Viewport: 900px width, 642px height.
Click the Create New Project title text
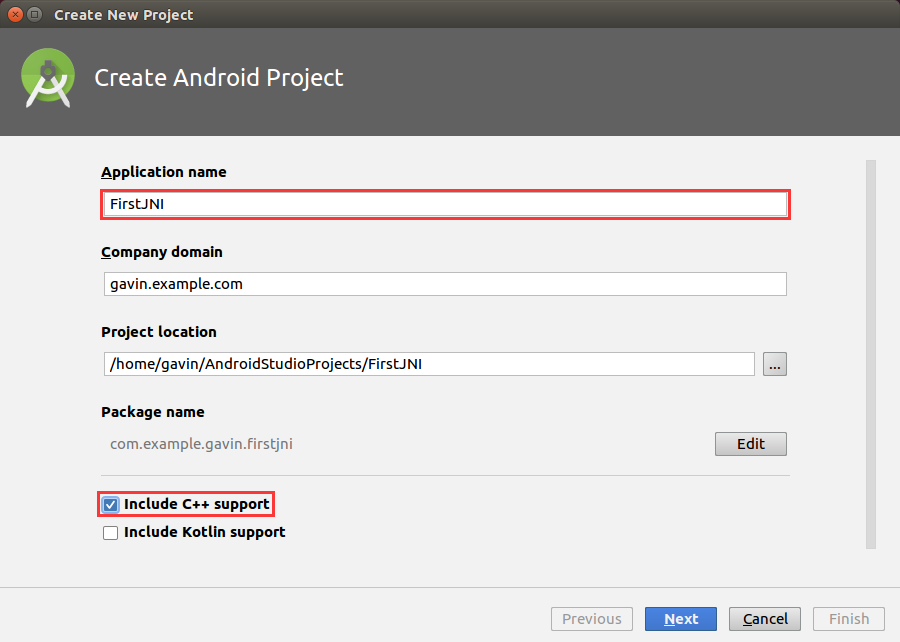point(123,15)
